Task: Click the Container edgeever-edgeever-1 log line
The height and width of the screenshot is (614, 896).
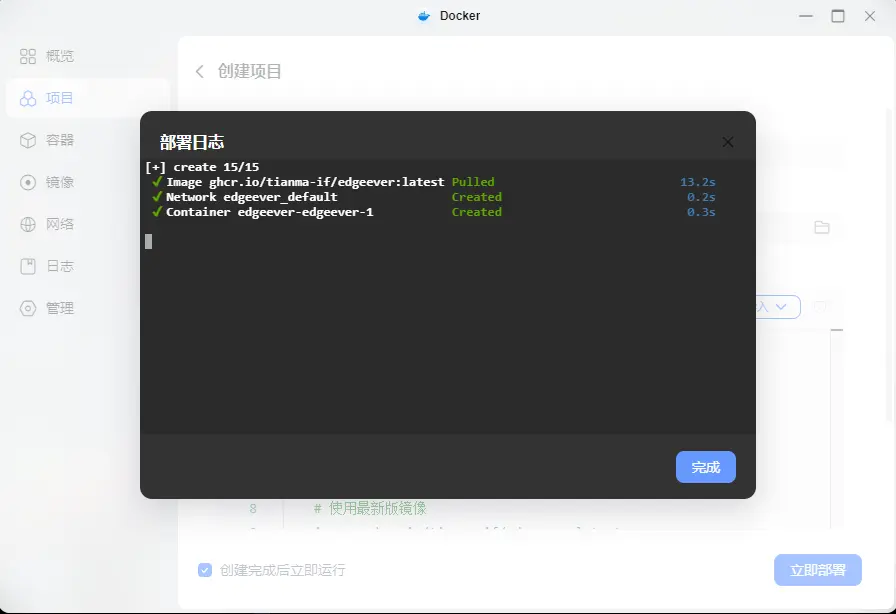Action: [269, 212]
